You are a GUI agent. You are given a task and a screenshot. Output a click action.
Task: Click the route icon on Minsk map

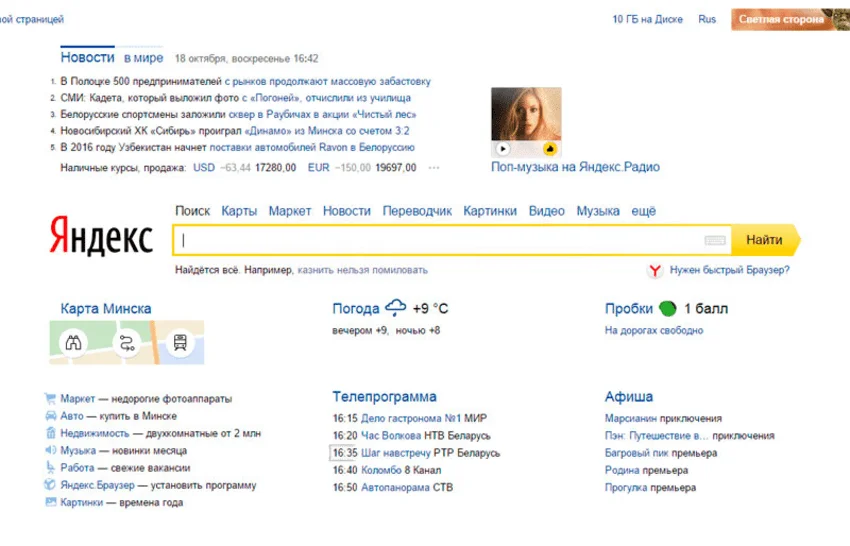127,343
